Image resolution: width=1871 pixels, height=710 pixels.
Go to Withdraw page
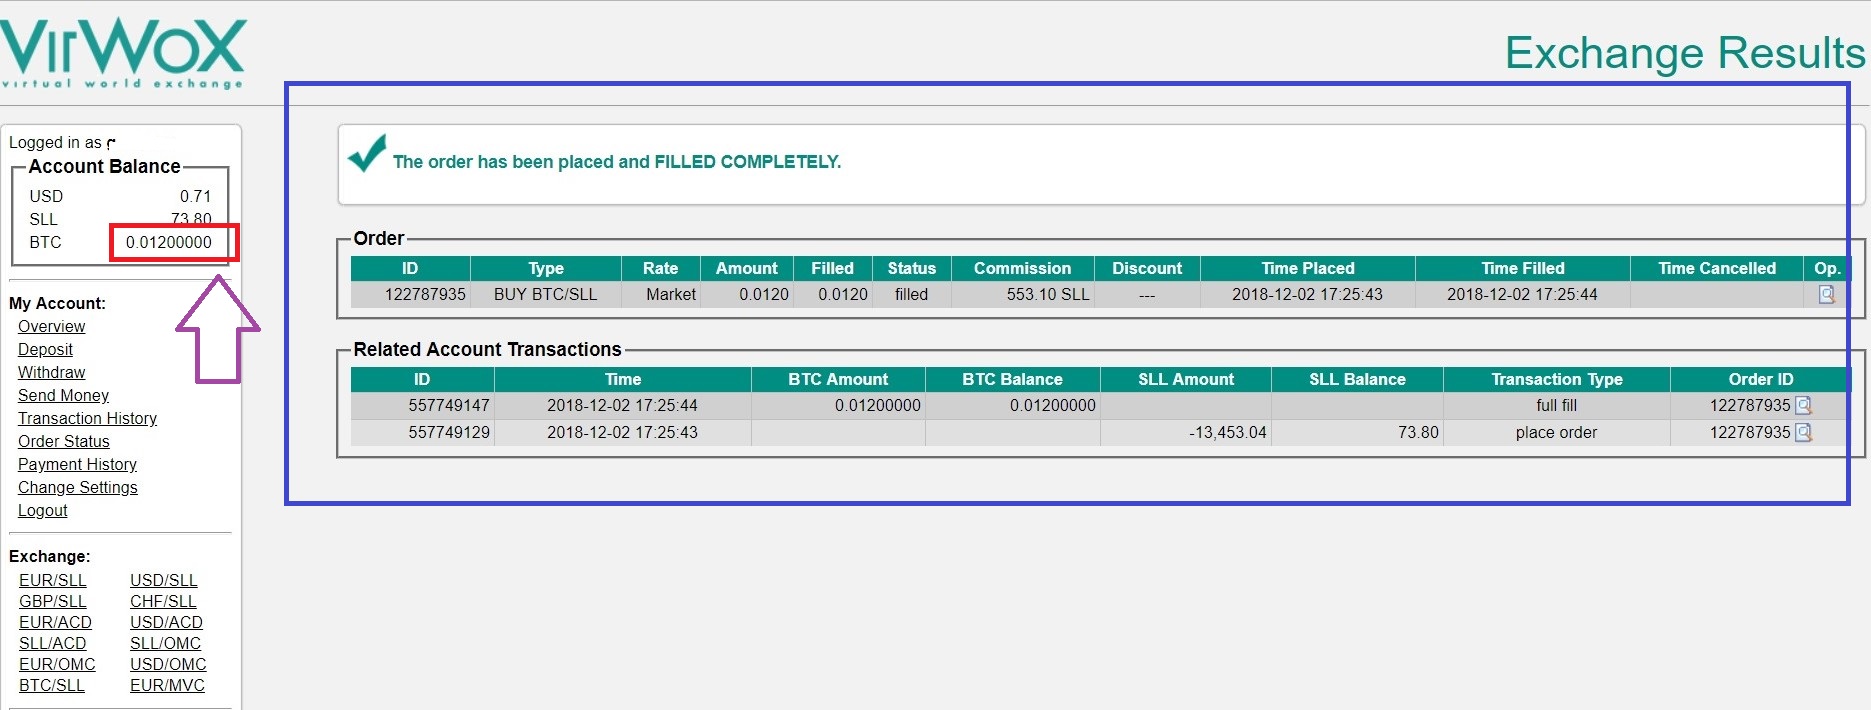click(51, 372)
